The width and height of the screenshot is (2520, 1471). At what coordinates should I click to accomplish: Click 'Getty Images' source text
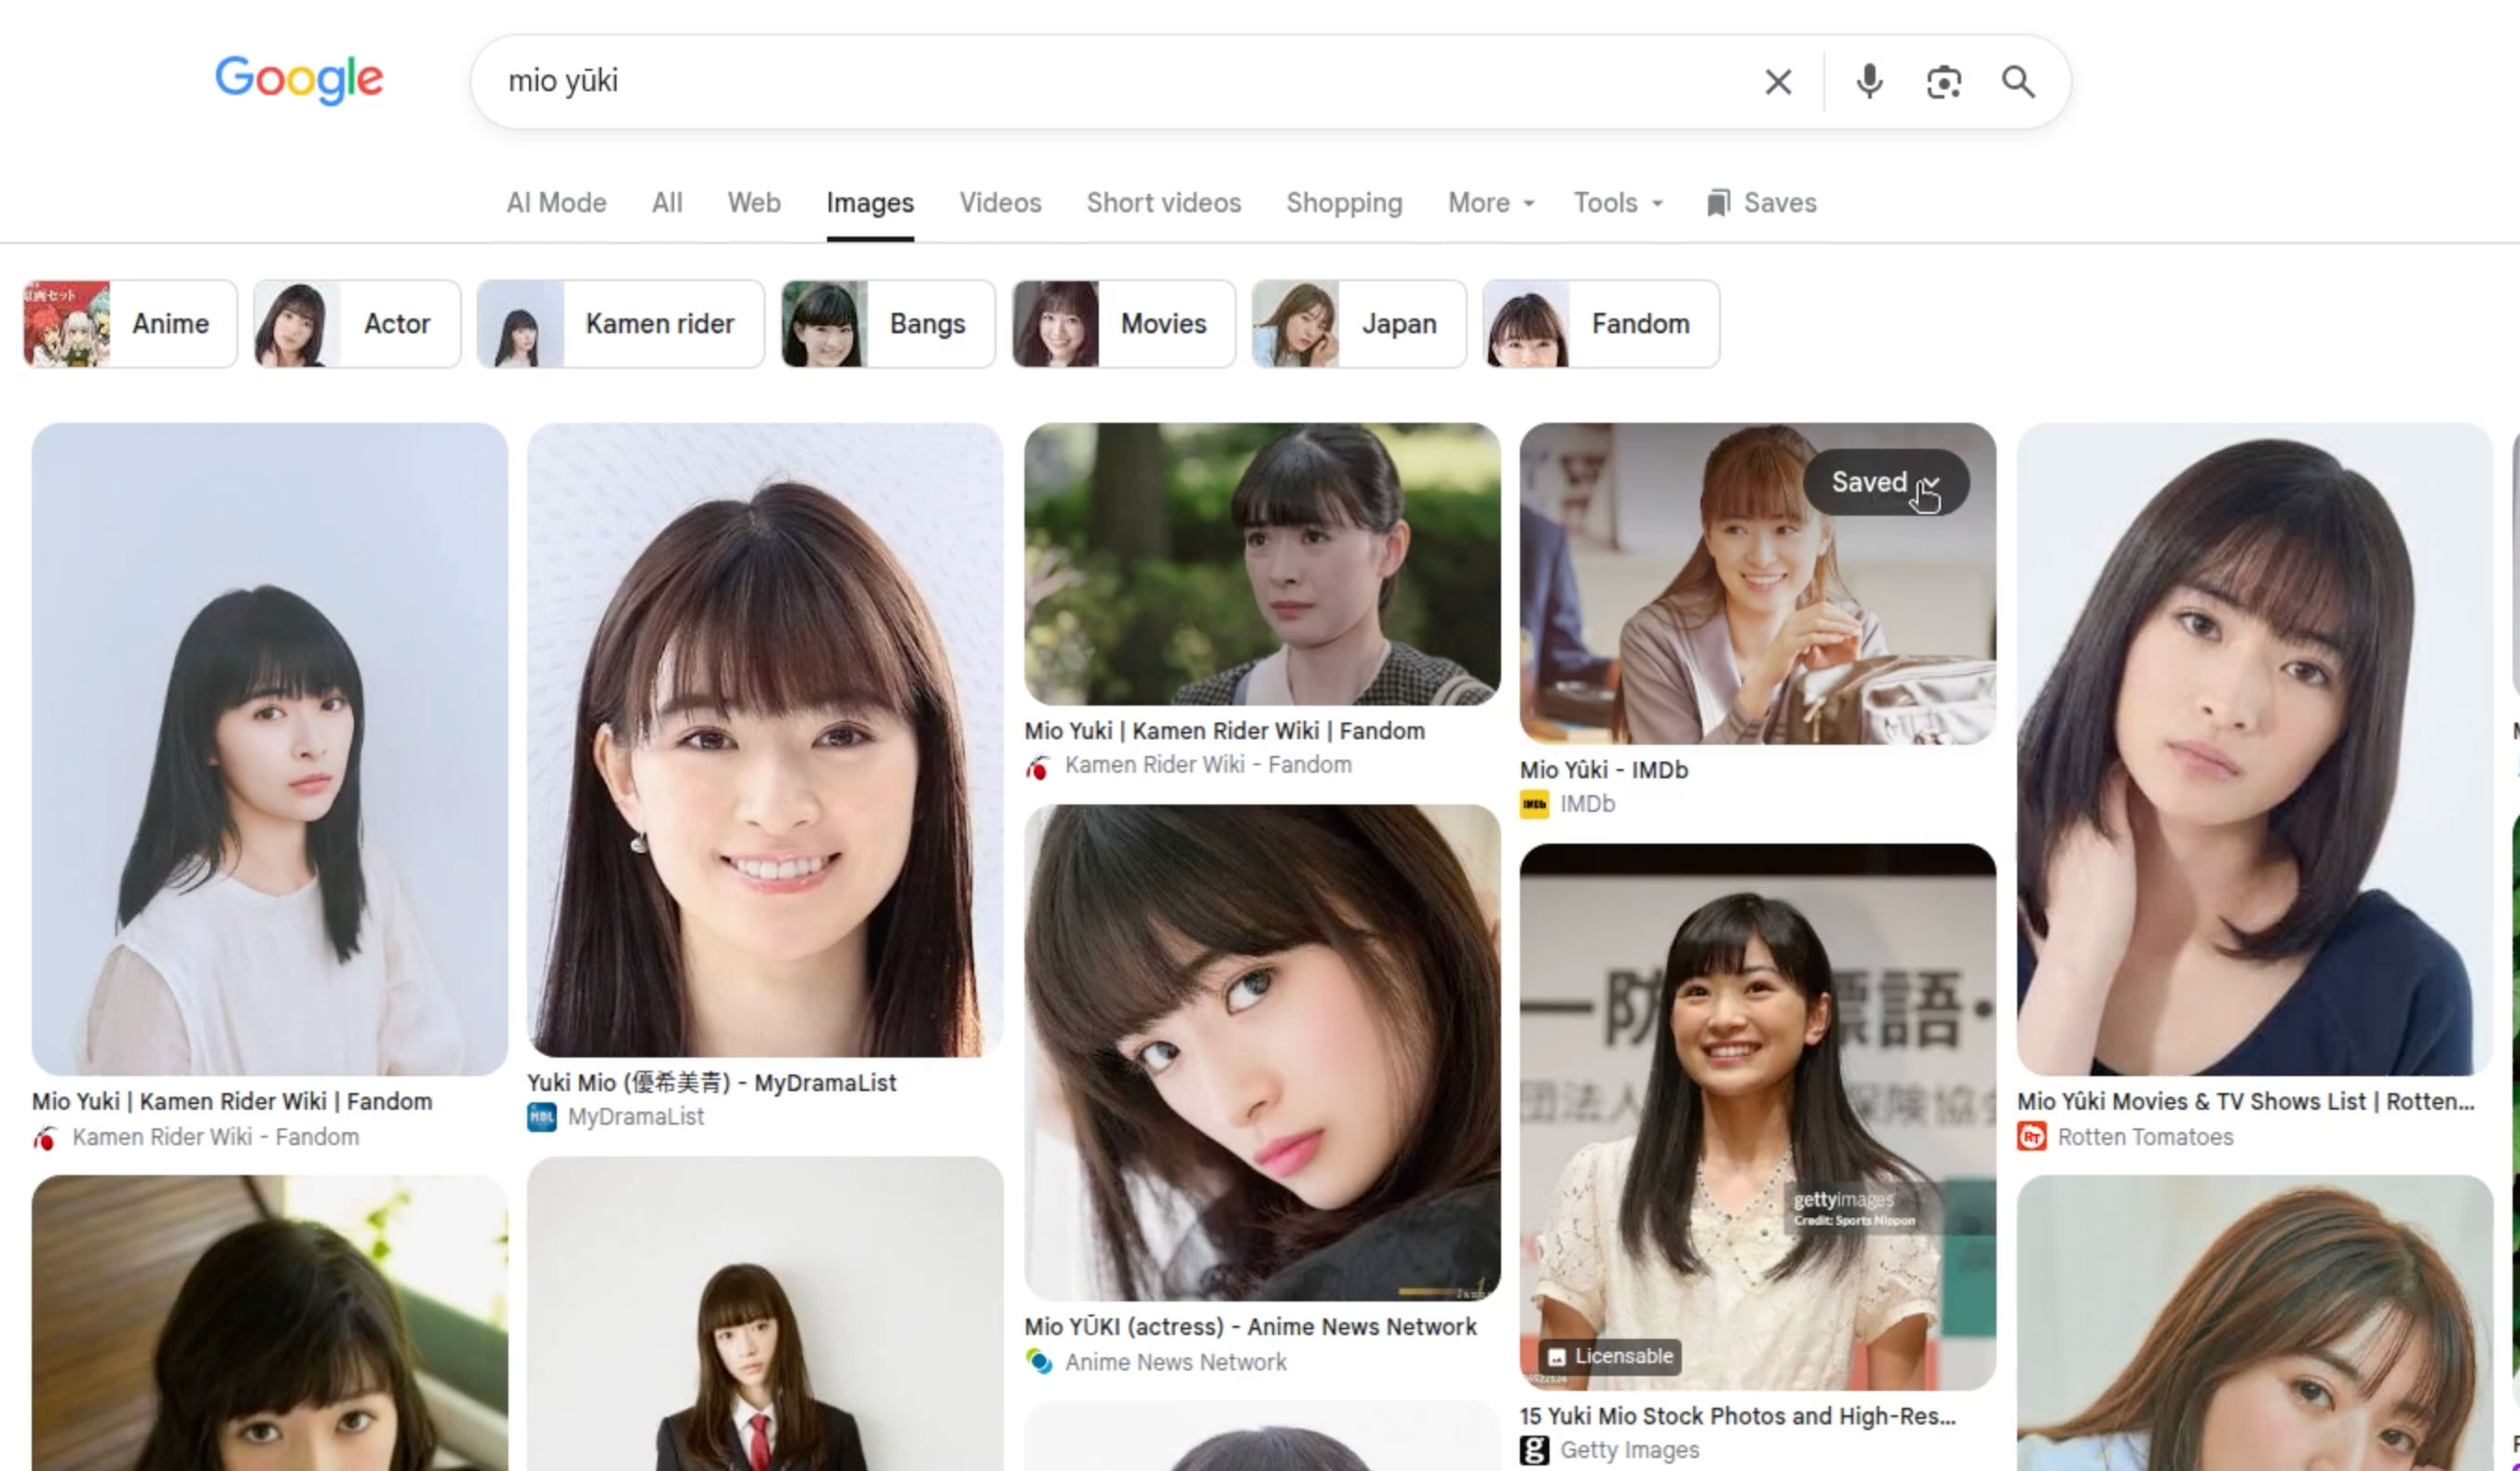pos(1630,1450)
